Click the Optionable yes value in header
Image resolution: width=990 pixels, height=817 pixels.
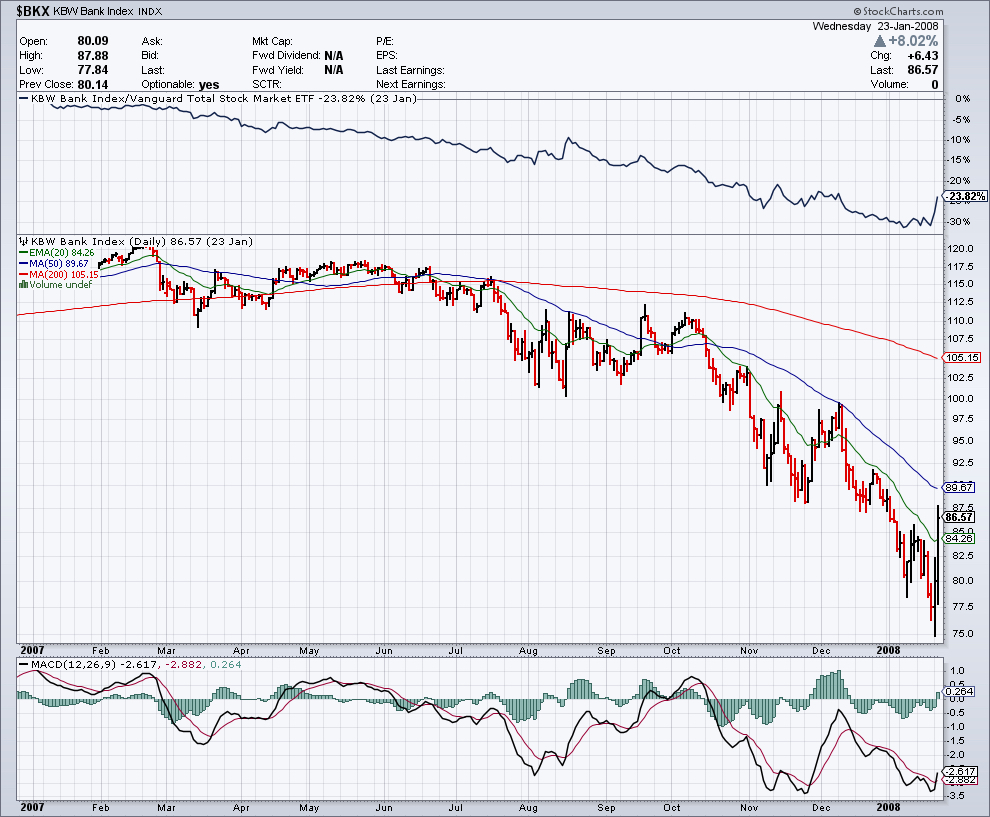pyautogui.click(x=209, y=85)
